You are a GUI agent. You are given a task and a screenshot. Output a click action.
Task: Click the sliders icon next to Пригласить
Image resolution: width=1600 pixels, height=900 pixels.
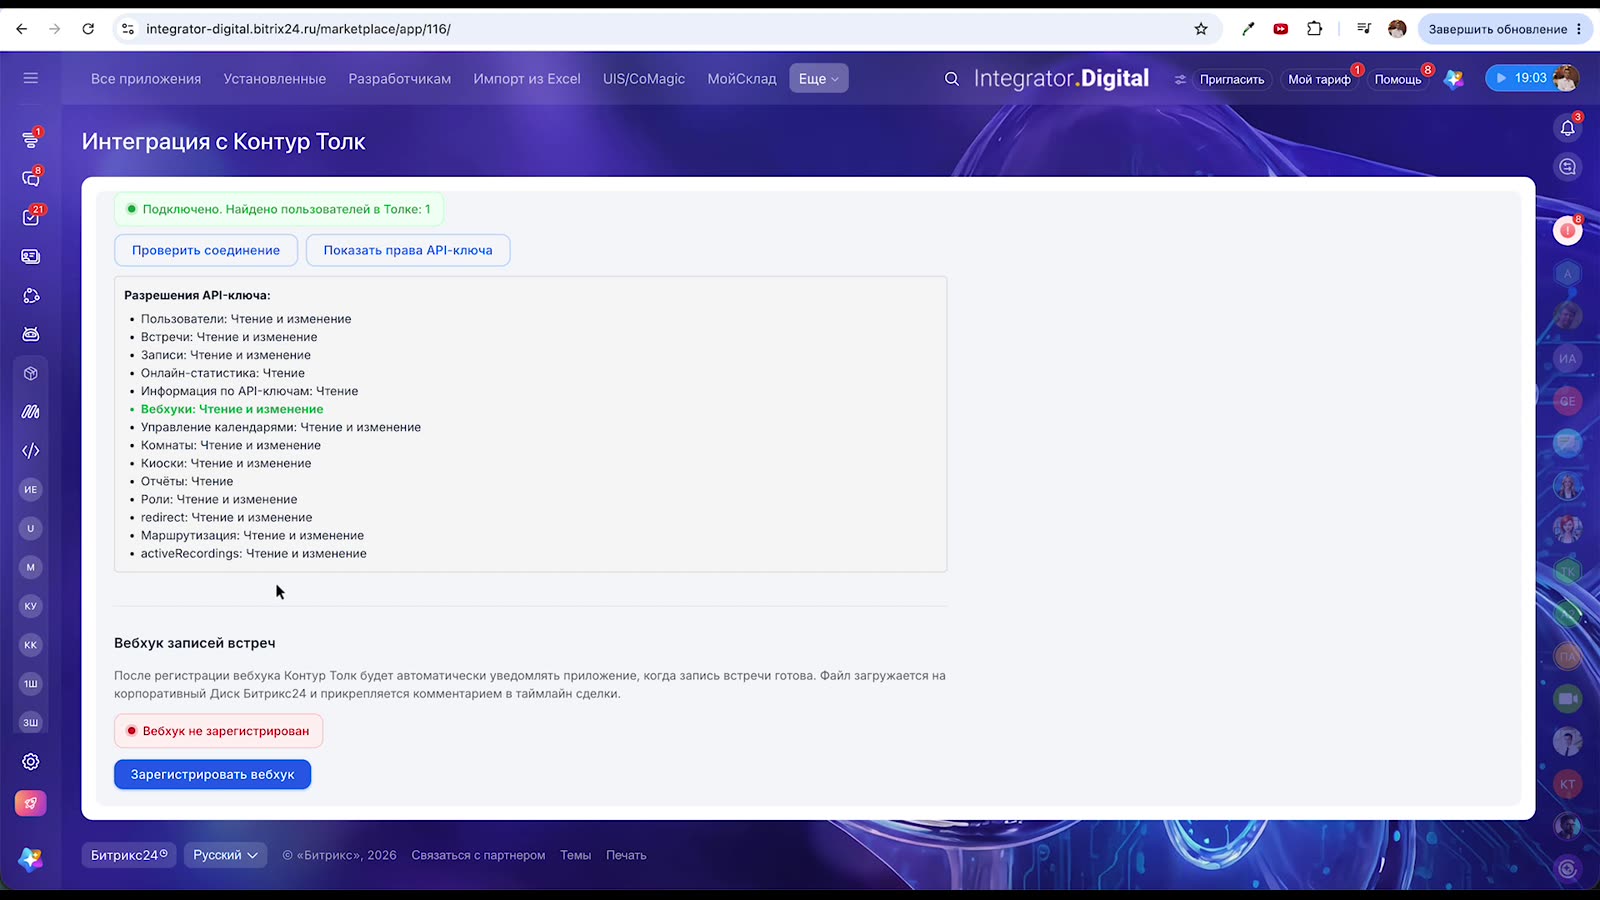click(x=1180, y=79)
